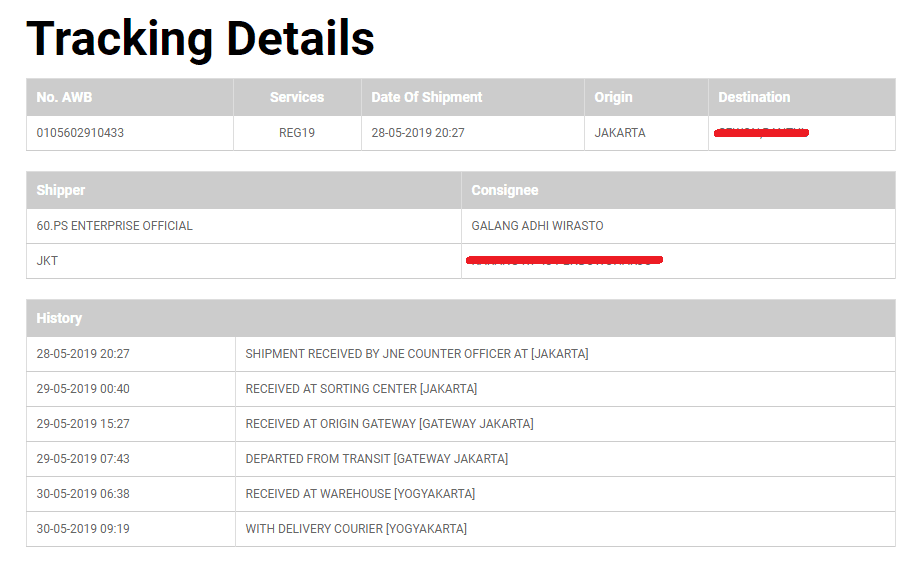The image size is (920, 561).
Task: Select AWB number 0105602910433
Action: point(80,133)
